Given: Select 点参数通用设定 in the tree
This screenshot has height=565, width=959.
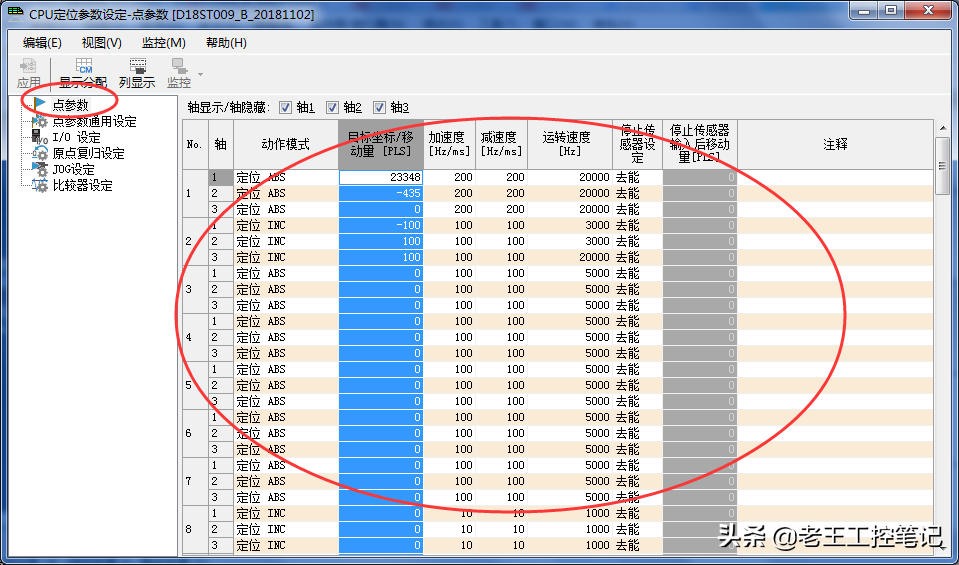Looking at the screenshot, I should pyautogui.click(x=94, y=121).
